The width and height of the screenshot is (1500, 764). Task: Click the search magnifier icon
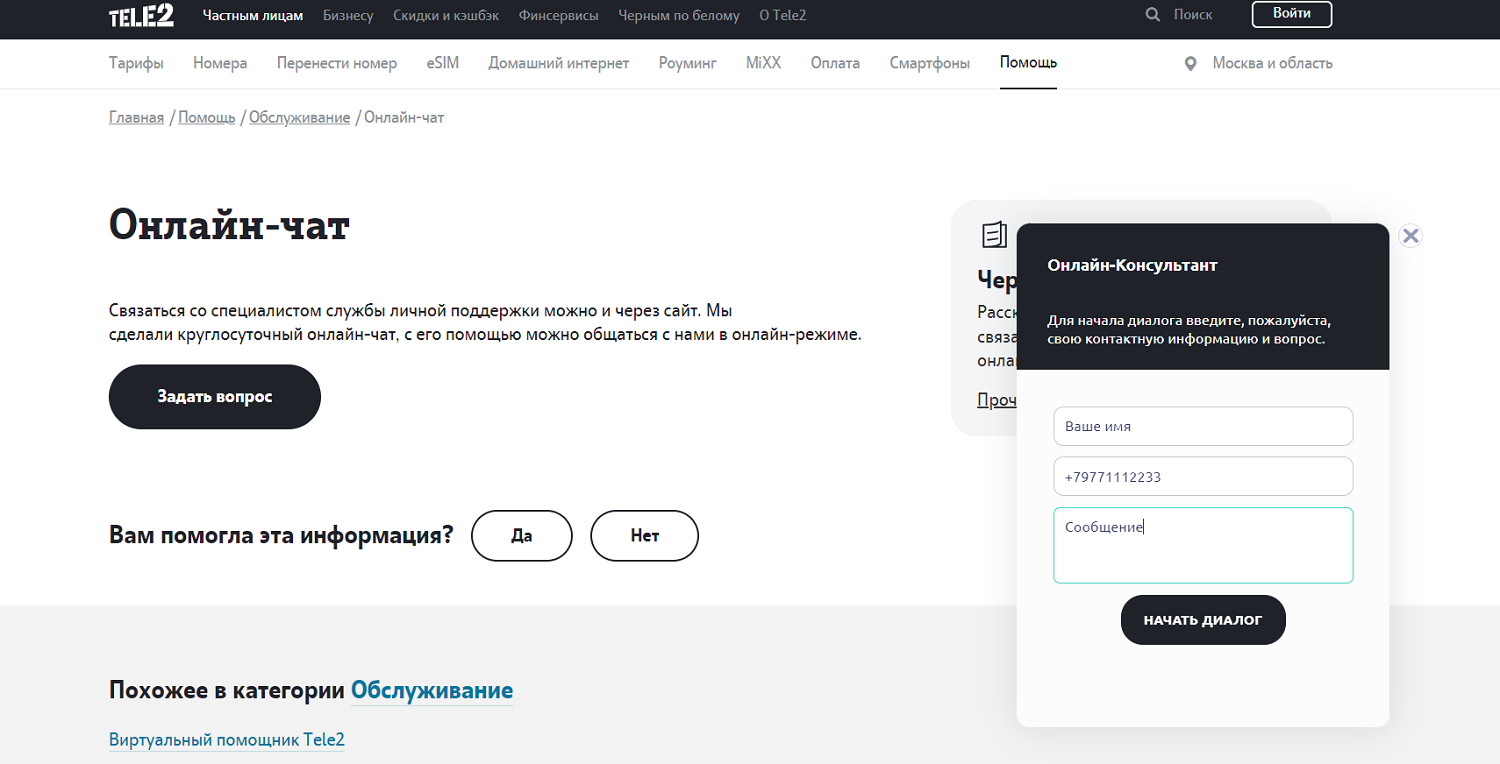coord(1153,15)
